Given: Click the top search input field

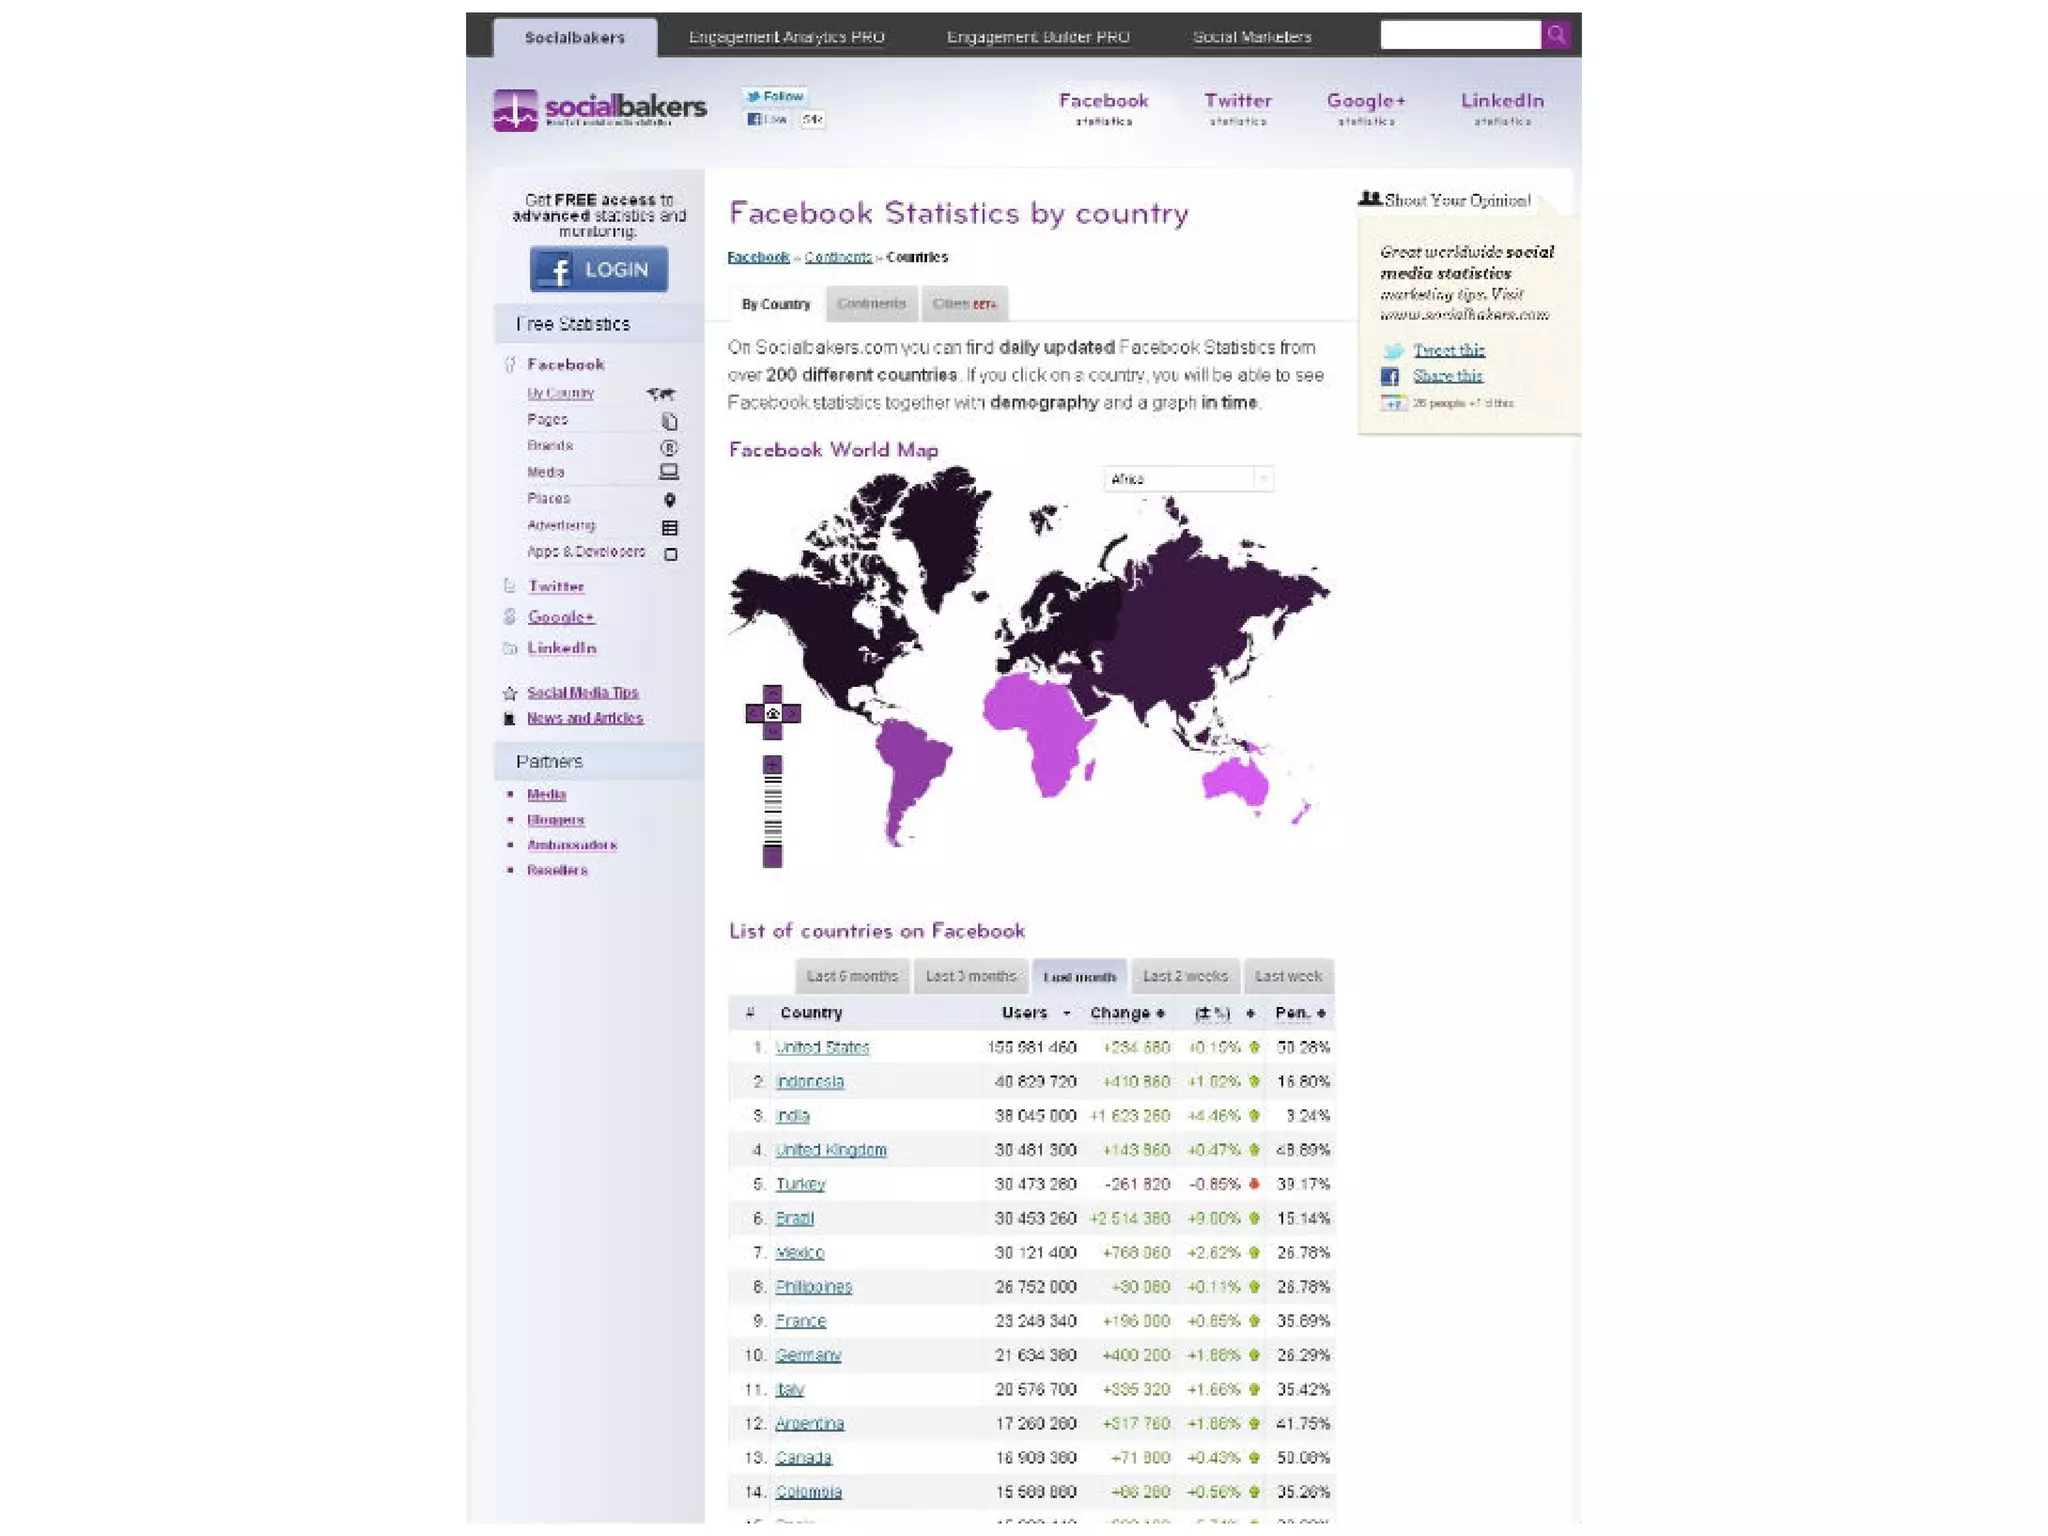Looking at the screenshot, I should tap(1459, 35).
